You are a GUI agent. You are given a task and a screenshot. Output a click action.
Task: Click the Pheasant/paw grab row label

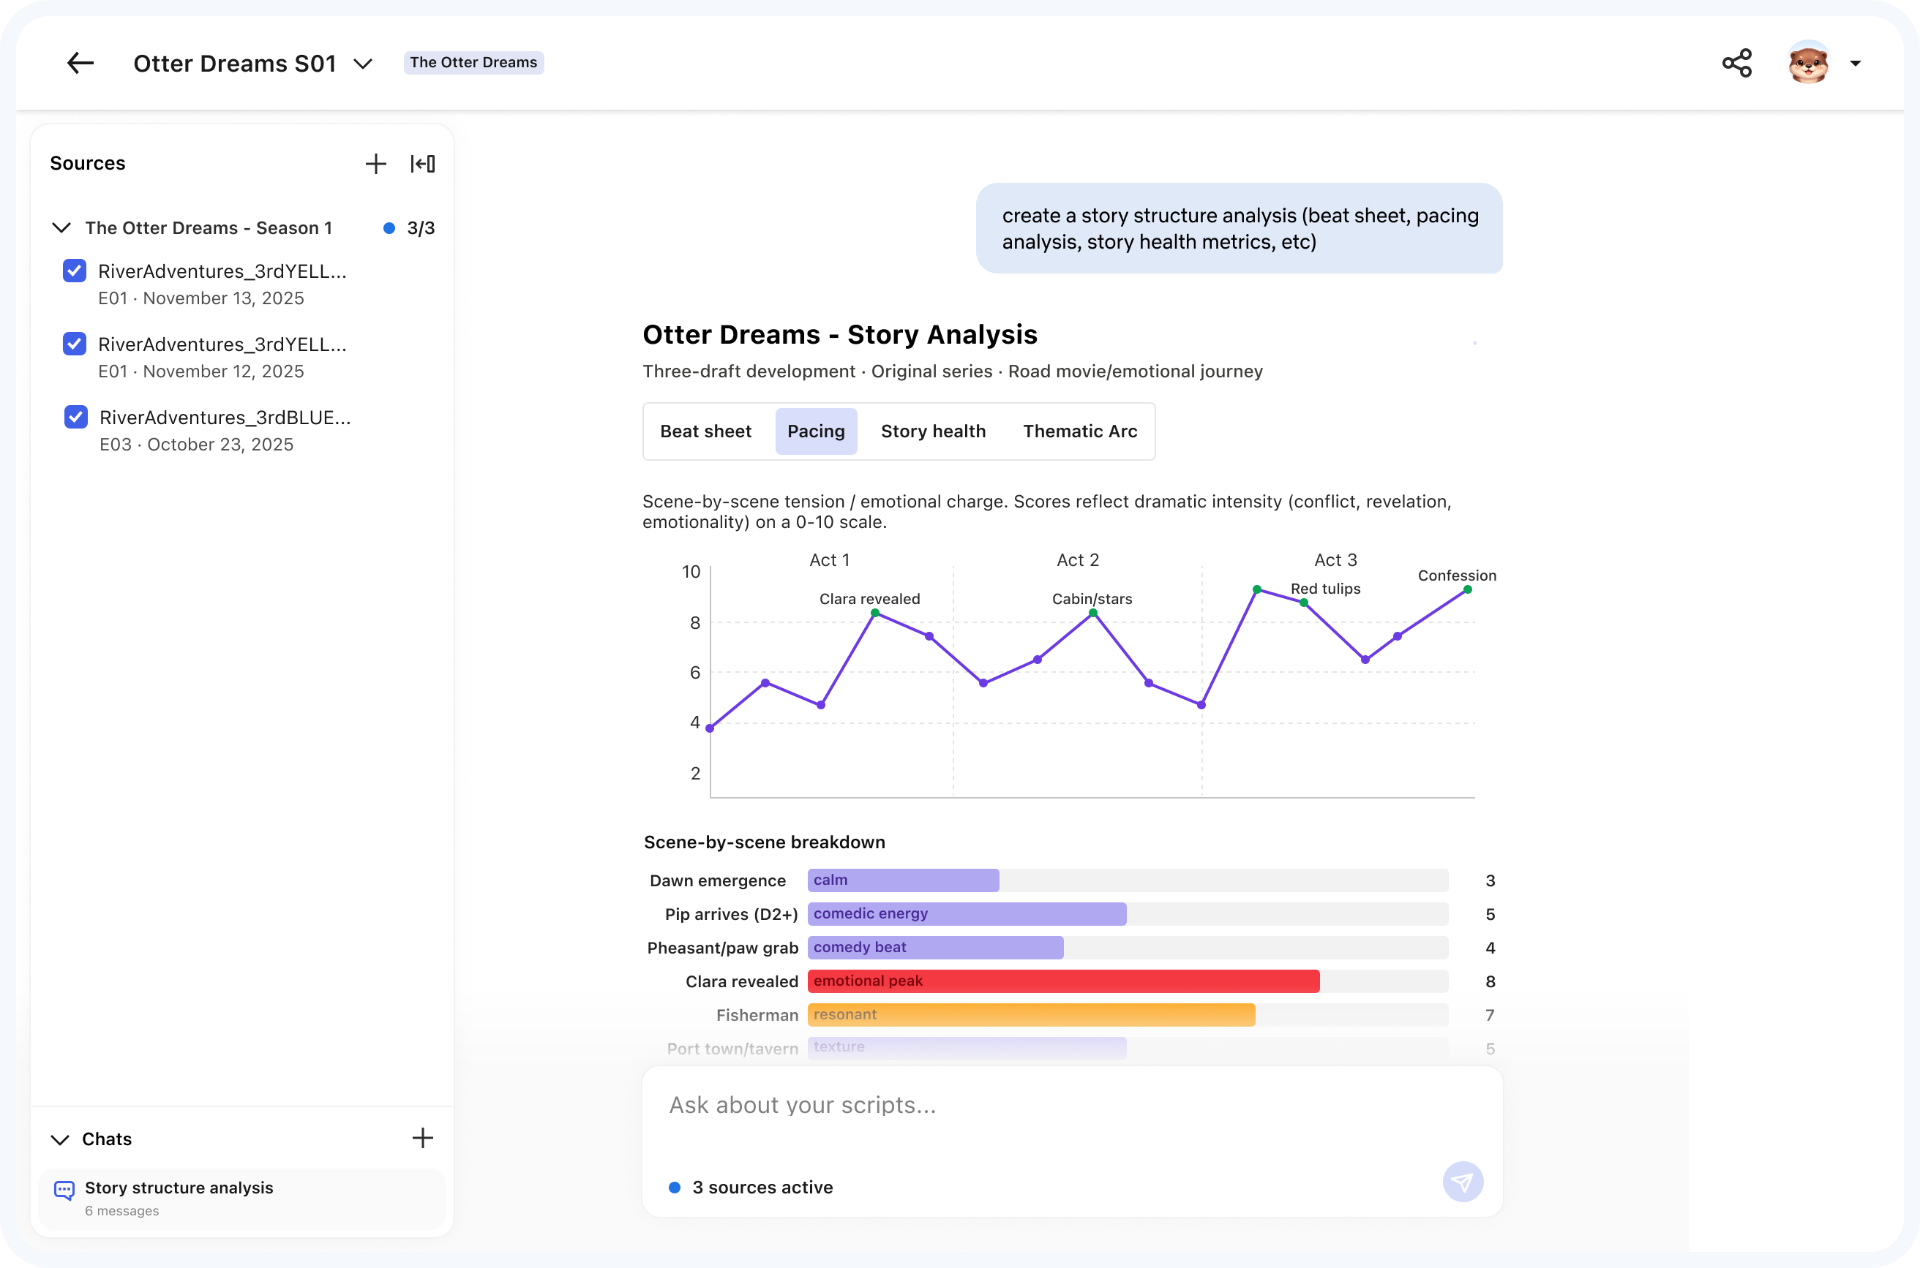pyautogui.click(x=722, y=947)
